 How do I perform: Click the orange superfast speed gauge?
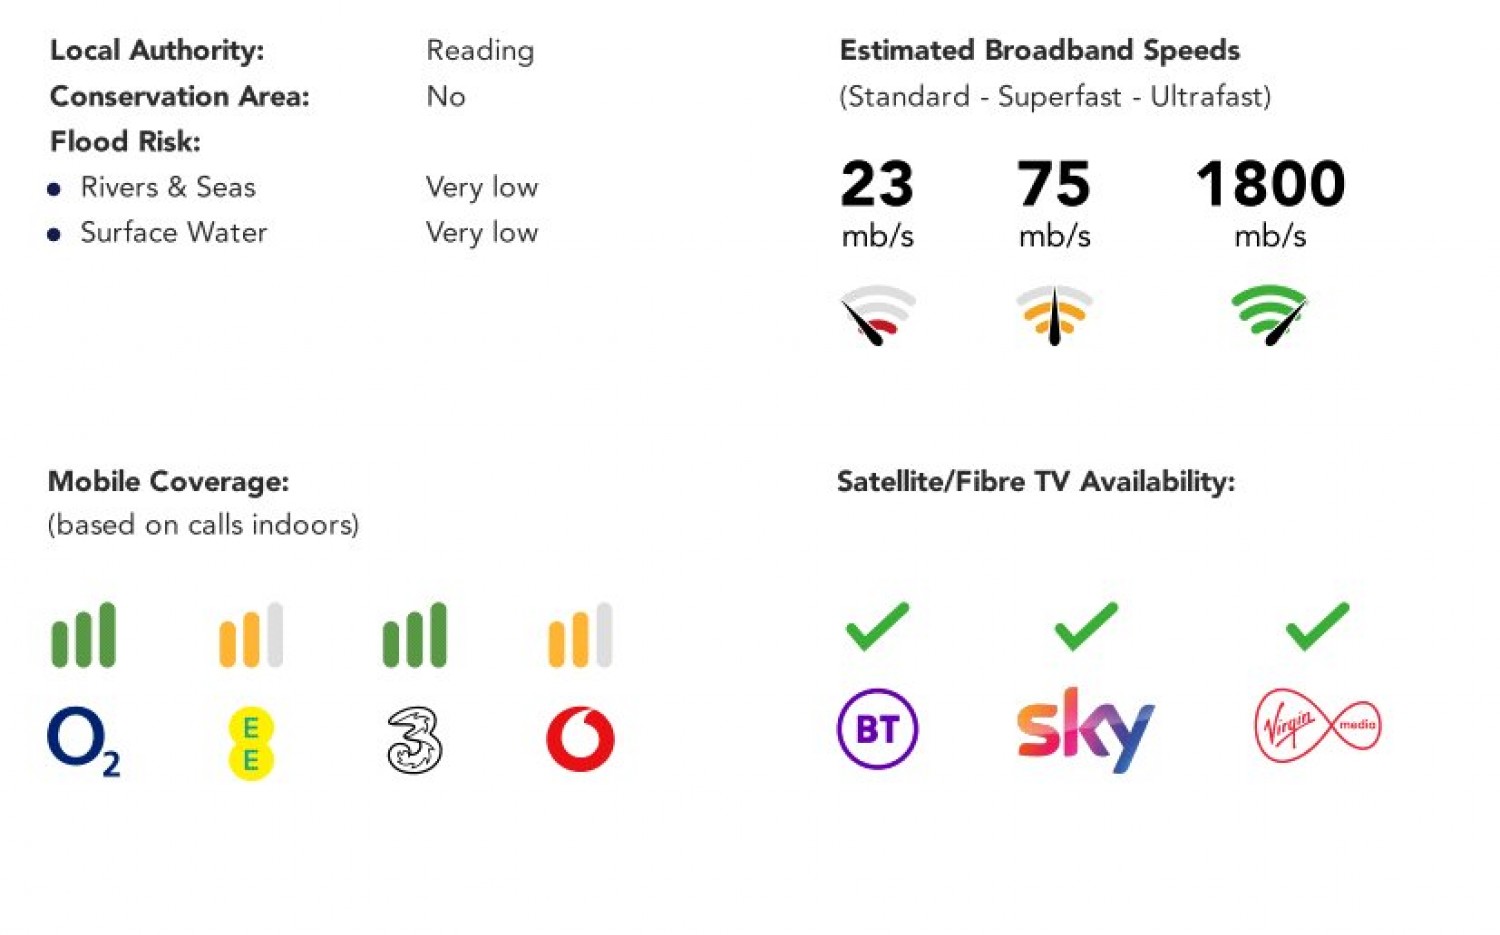[1054, 315]
